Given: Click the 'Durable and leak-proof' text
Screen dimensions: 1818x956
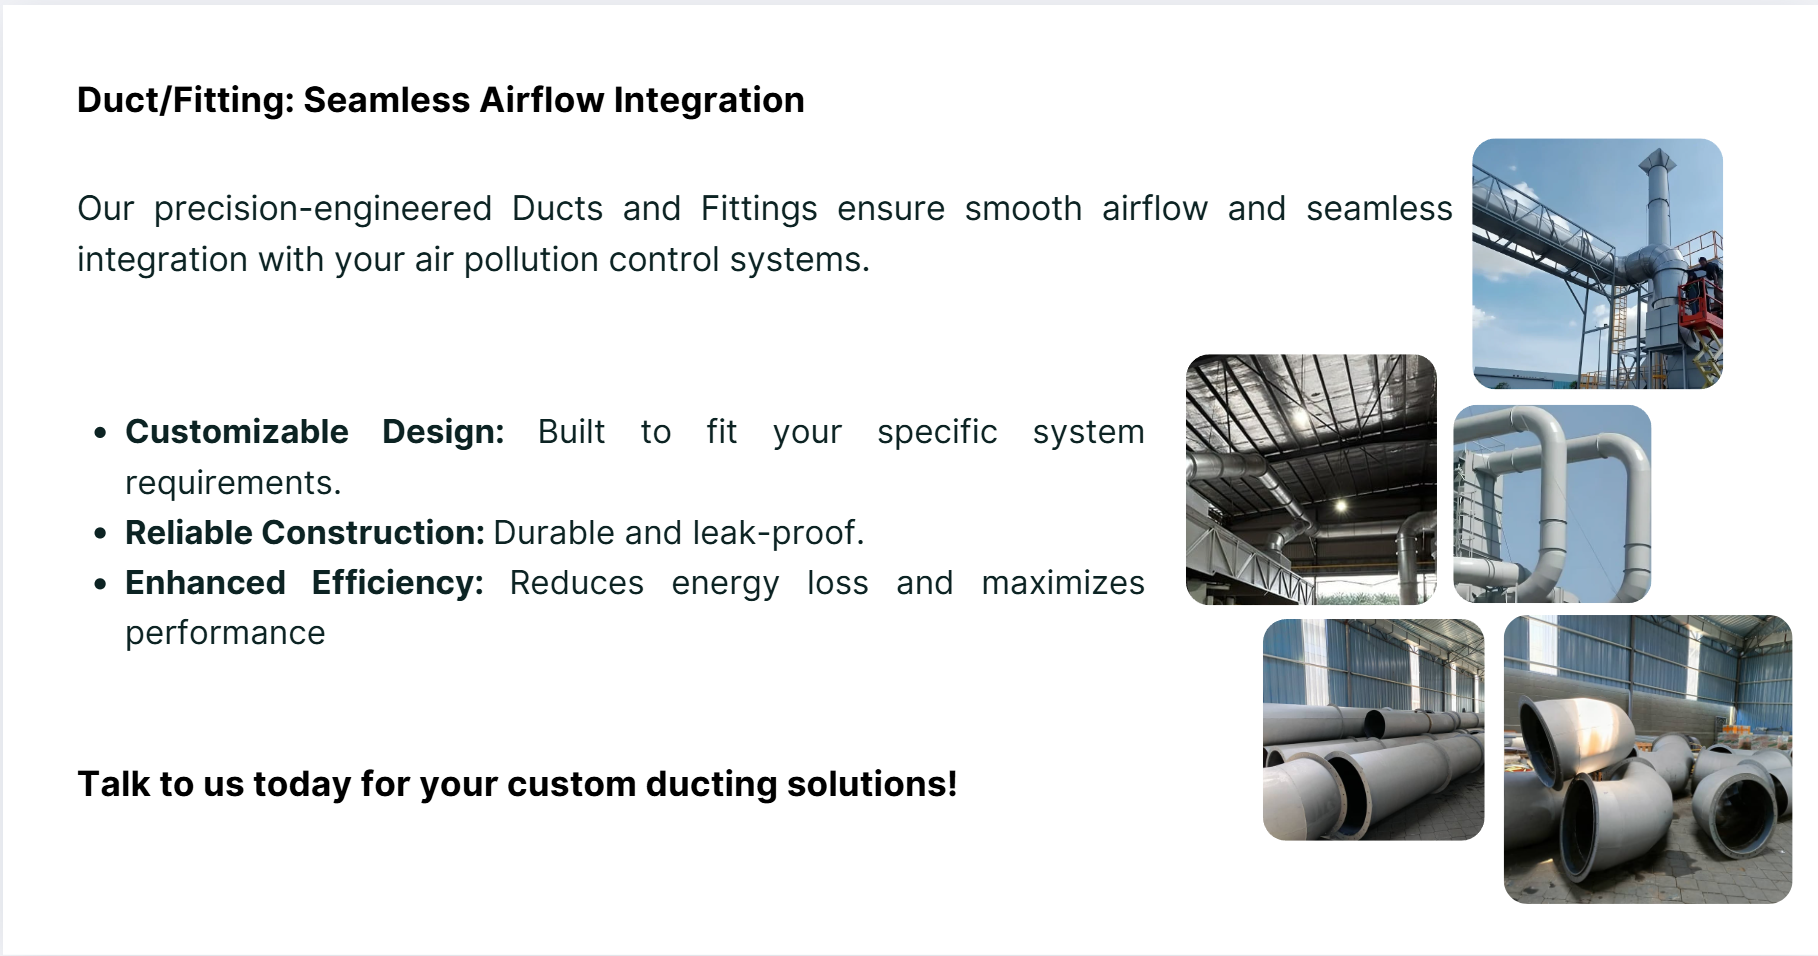Looking at the screenshot, I should (679, 533).
